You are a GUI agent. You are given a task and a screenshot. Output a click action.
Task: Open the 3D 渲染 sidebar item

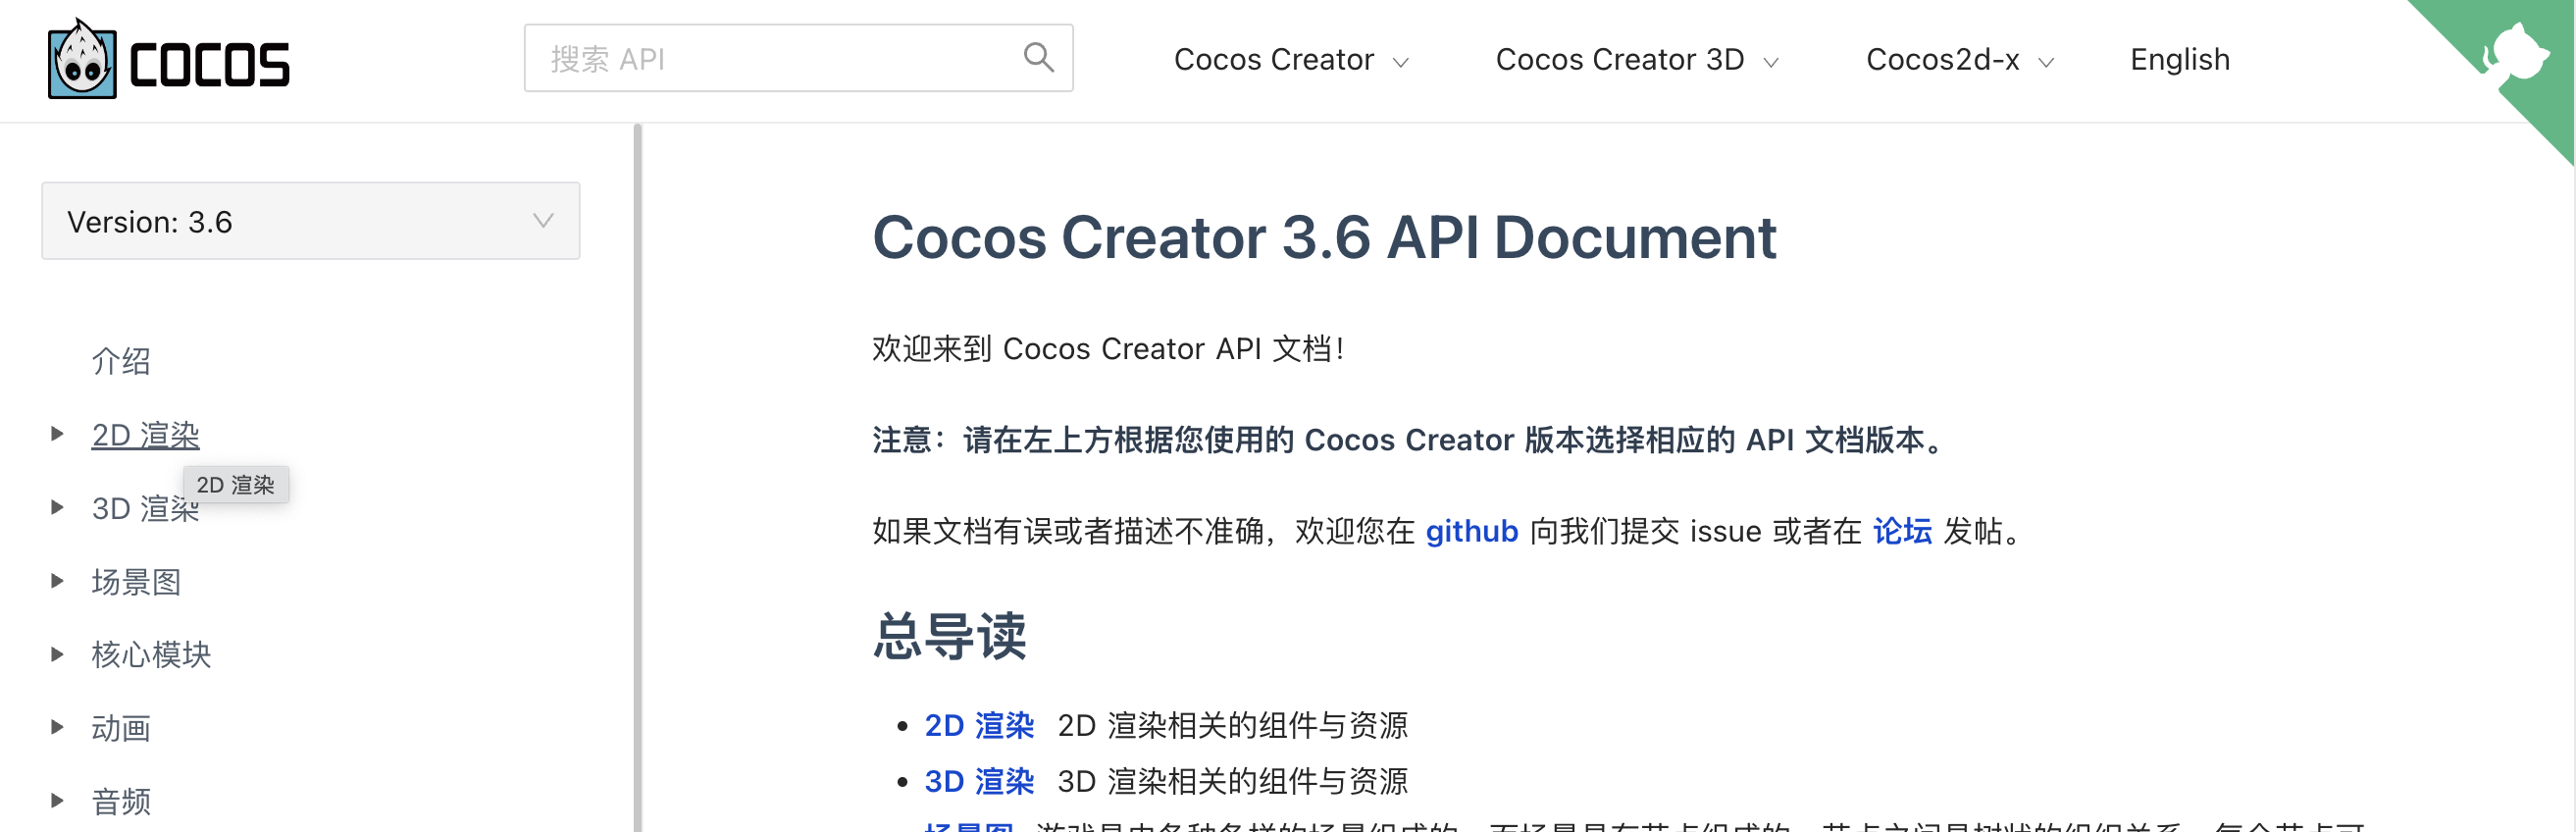[x=146, y=508]
